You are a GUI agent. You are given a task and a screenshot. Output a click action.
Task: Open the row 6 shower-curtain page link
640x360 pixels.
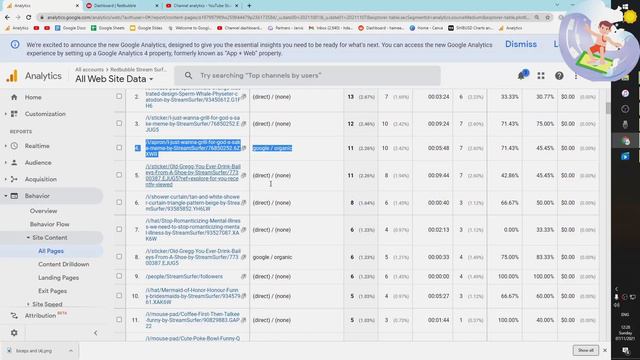(x=193, y=202)
